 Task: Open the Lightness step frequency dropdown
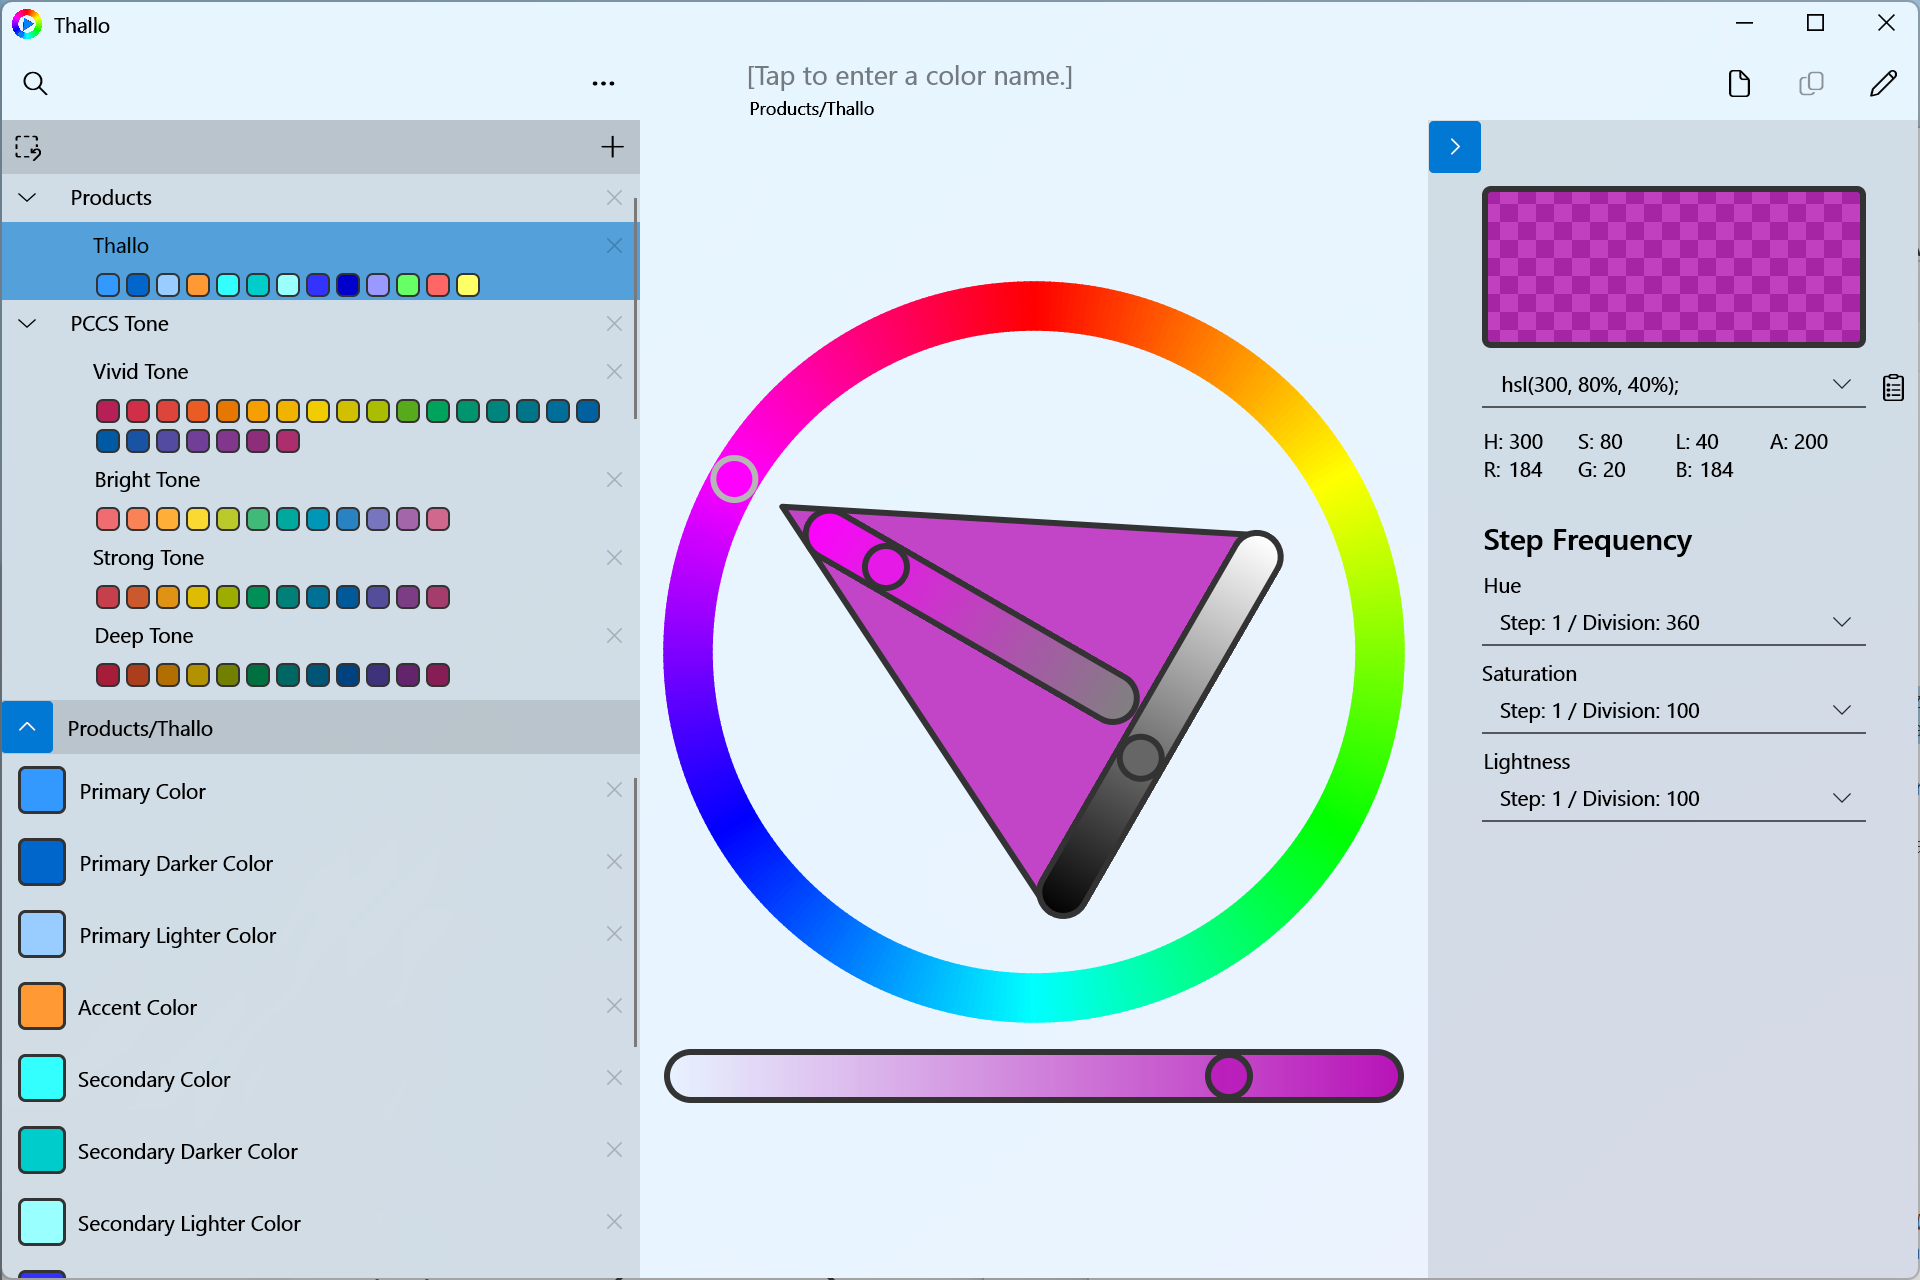(x=1673, y=799)
